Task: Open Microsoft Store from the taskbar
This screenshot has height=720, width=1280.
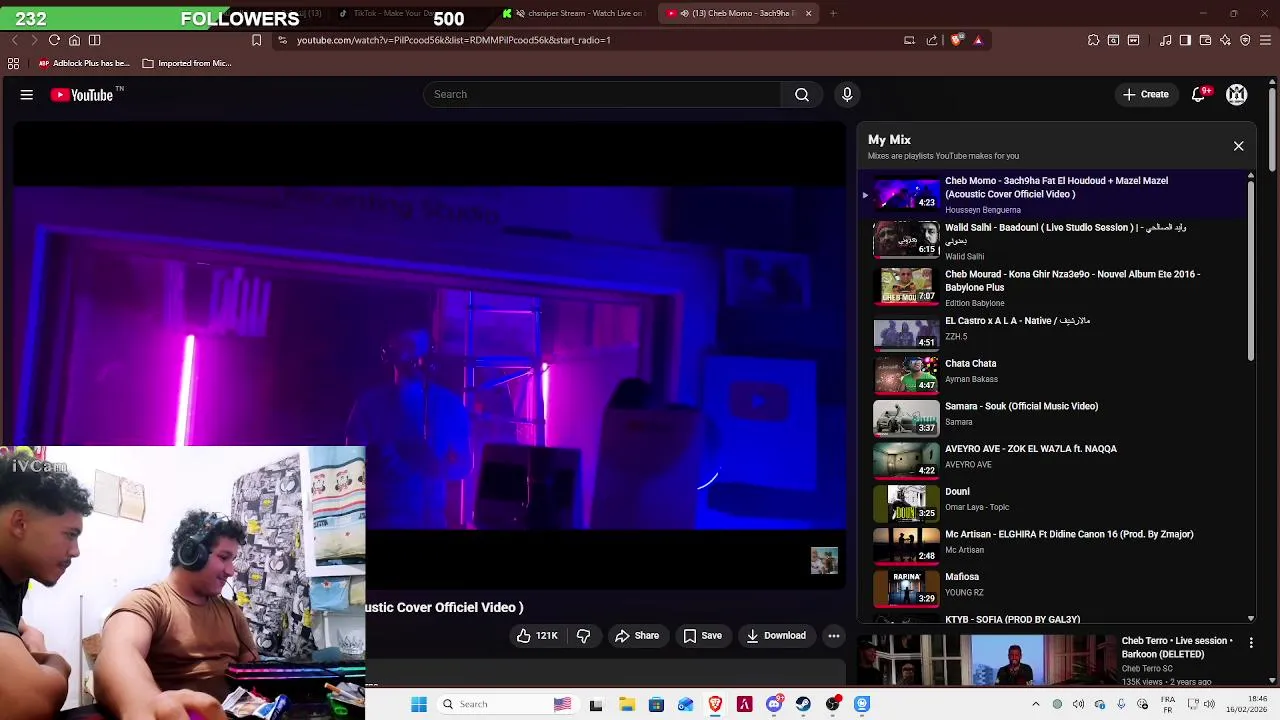Action: coord(656,704)
